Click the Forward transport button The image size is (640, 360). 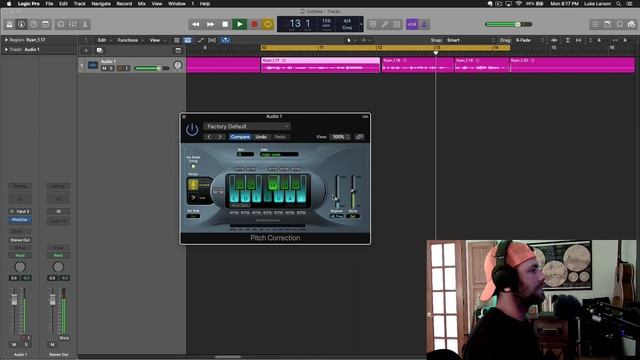click(210, 24)
